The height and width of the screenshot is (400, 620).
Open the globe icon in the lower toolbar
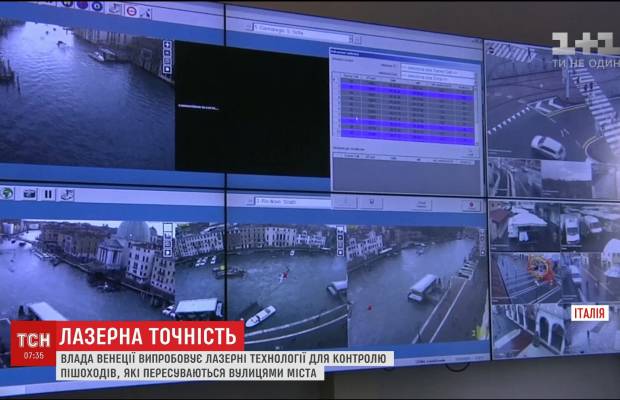[x=6, y=193]
